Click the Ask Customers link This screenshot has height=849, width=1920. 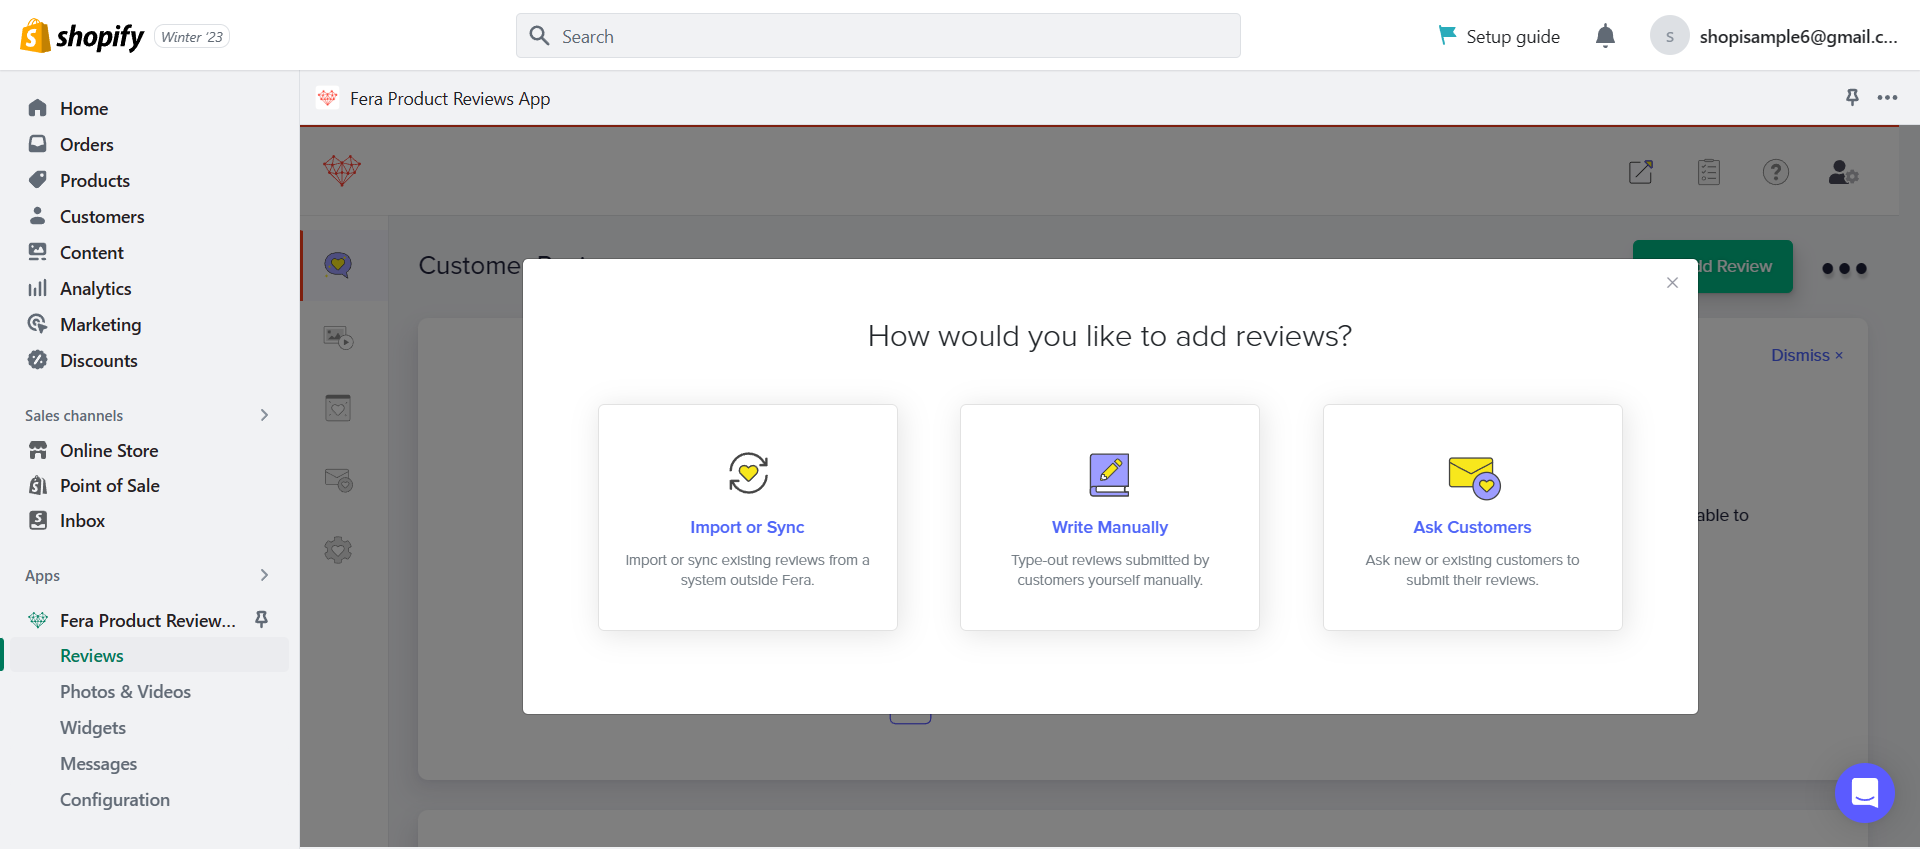[x=1472, y=527]
